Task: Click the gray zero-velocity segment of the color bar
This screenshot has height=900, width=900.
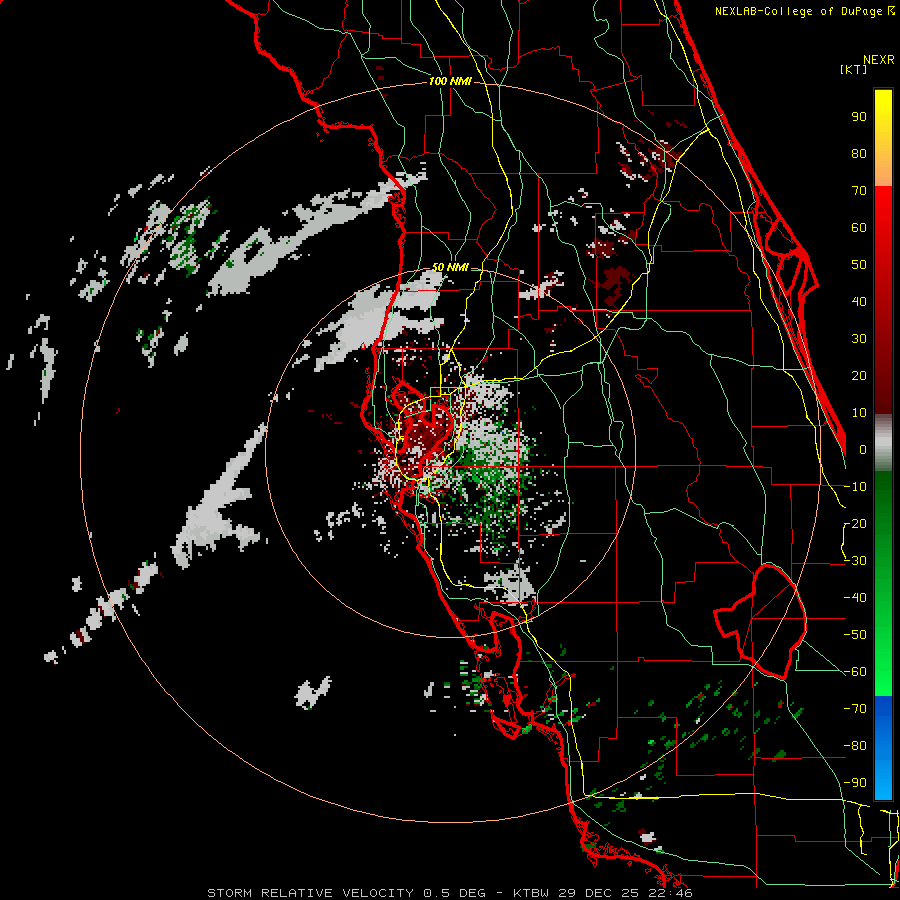Action: tap(883, 443)
